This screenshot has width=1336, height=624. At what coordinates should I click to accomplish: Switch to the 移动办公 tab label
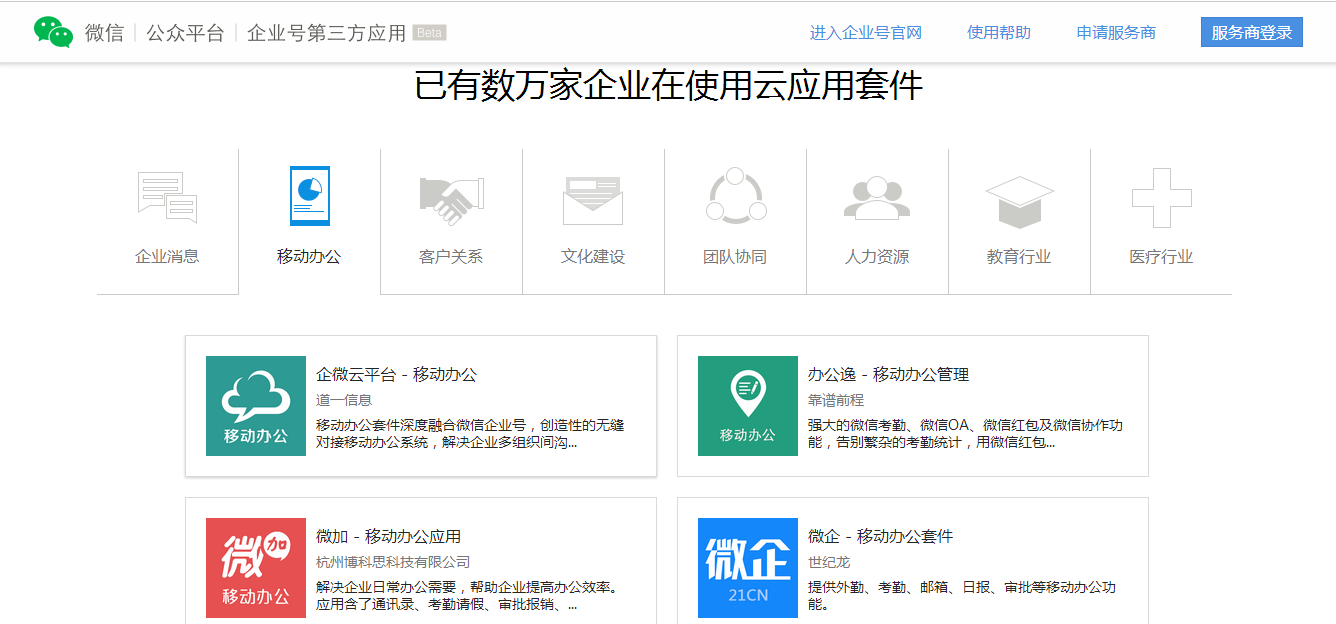click(x=309, y=257)
